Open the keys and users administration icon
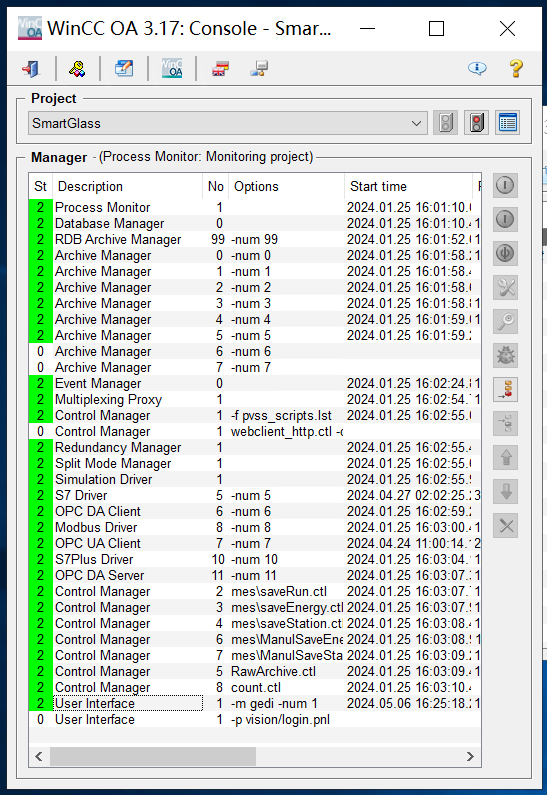This screenshot has height=795, width=547. (77, 68)
